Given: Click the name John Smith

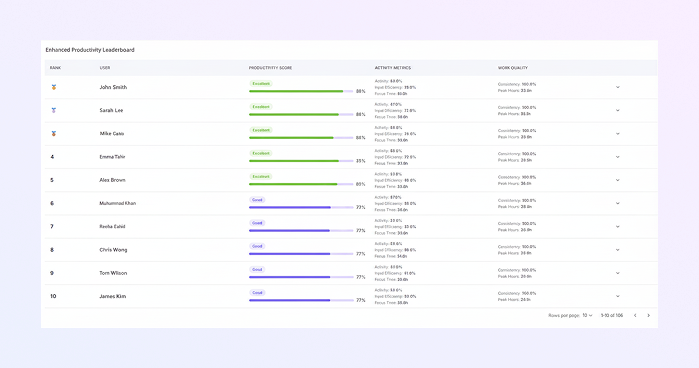Looking at the screenshot, I should pyautogui.click(x=113, y=87).
